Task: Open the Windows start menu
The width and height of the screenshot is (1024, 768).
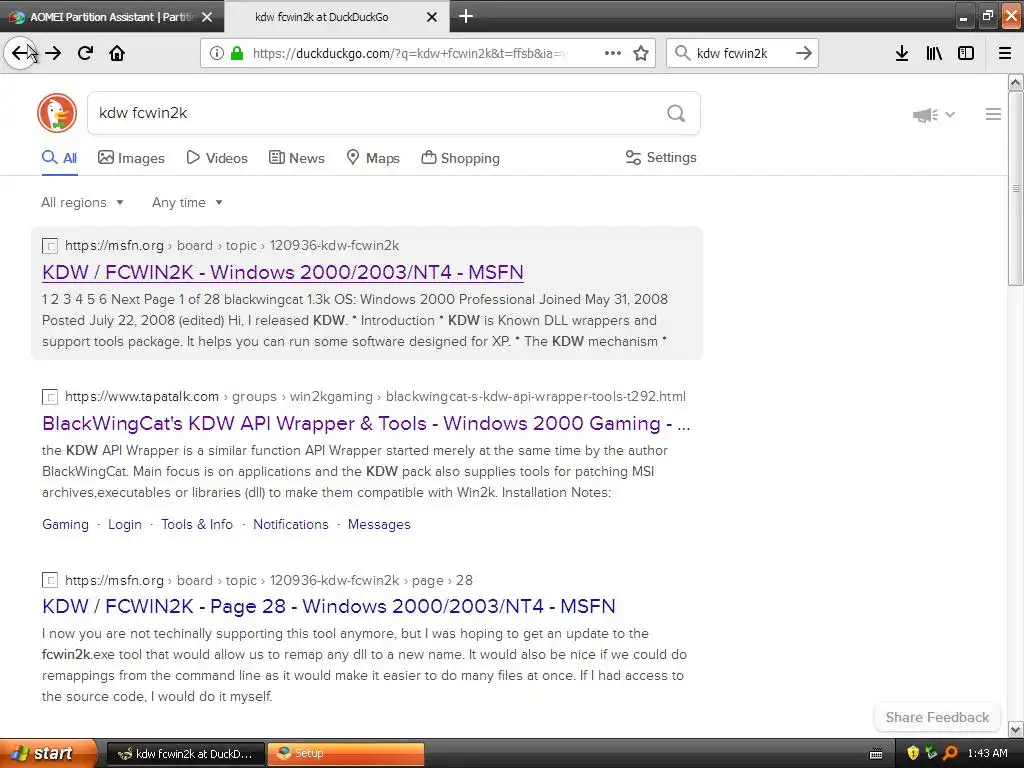Action: [x=48, y=754]
